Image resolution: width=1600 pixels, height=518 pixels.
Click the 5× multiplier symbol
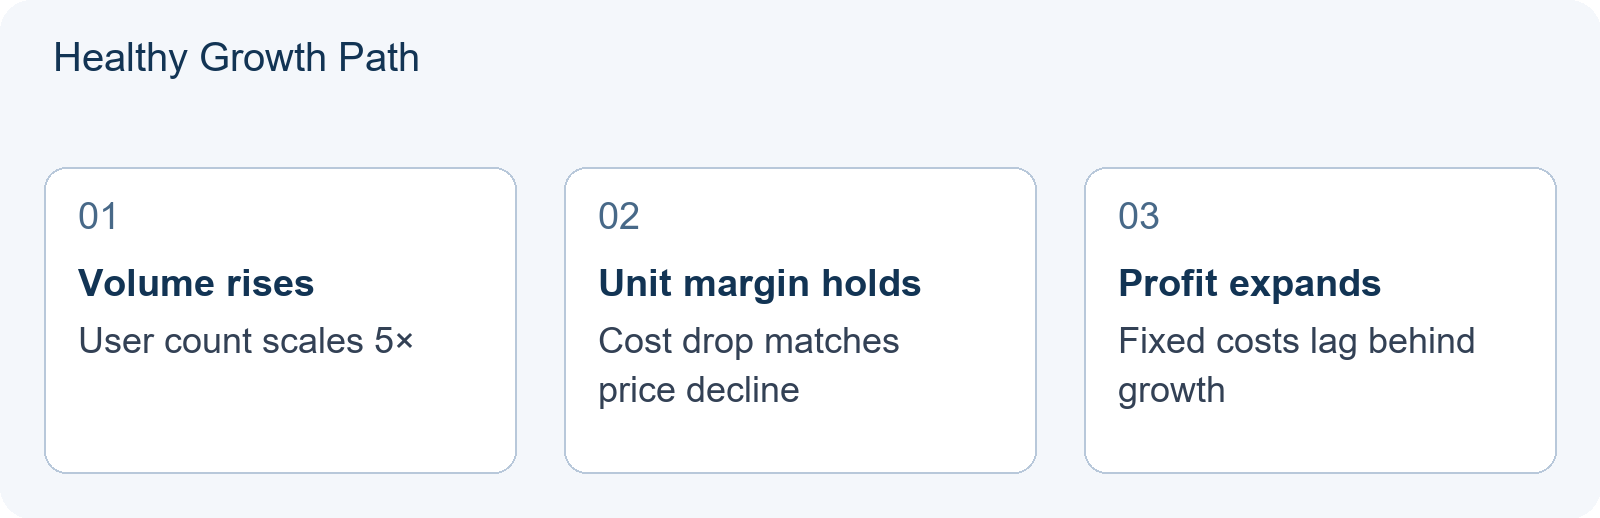394,341
